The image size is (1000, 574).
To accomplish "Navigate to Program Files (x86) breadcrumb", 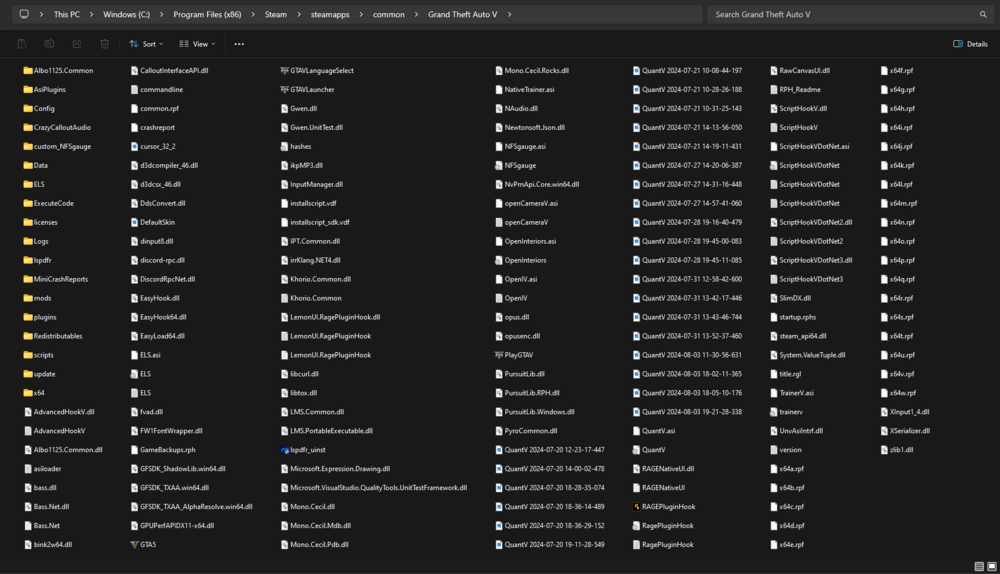I will coord(207,14).
